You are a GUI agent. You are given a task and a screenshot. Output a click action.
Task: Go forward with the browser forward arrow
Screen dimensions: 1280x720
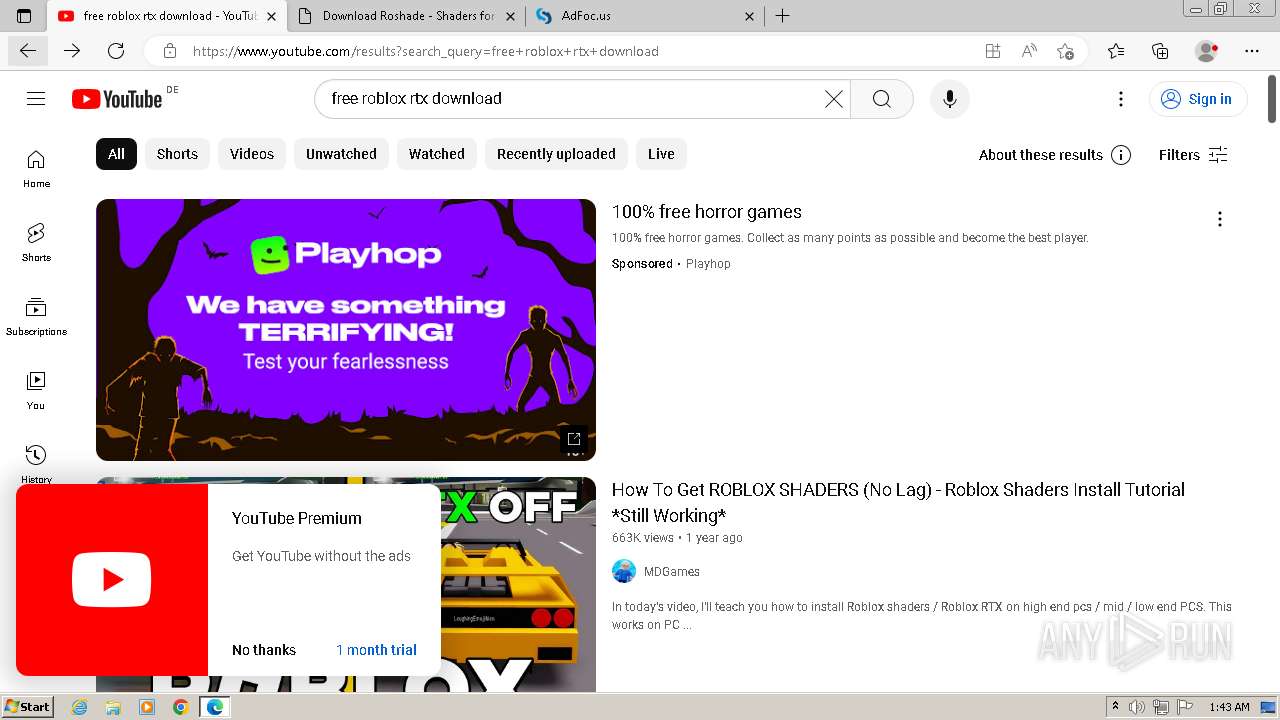[72, 51]
